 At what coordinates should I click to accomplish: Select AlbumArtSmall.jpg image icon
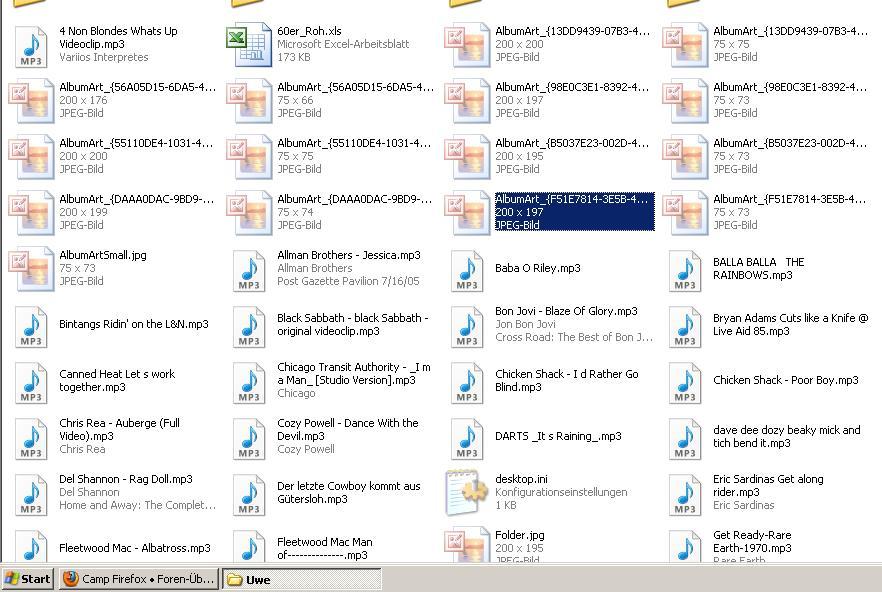[x=31, y=268]
